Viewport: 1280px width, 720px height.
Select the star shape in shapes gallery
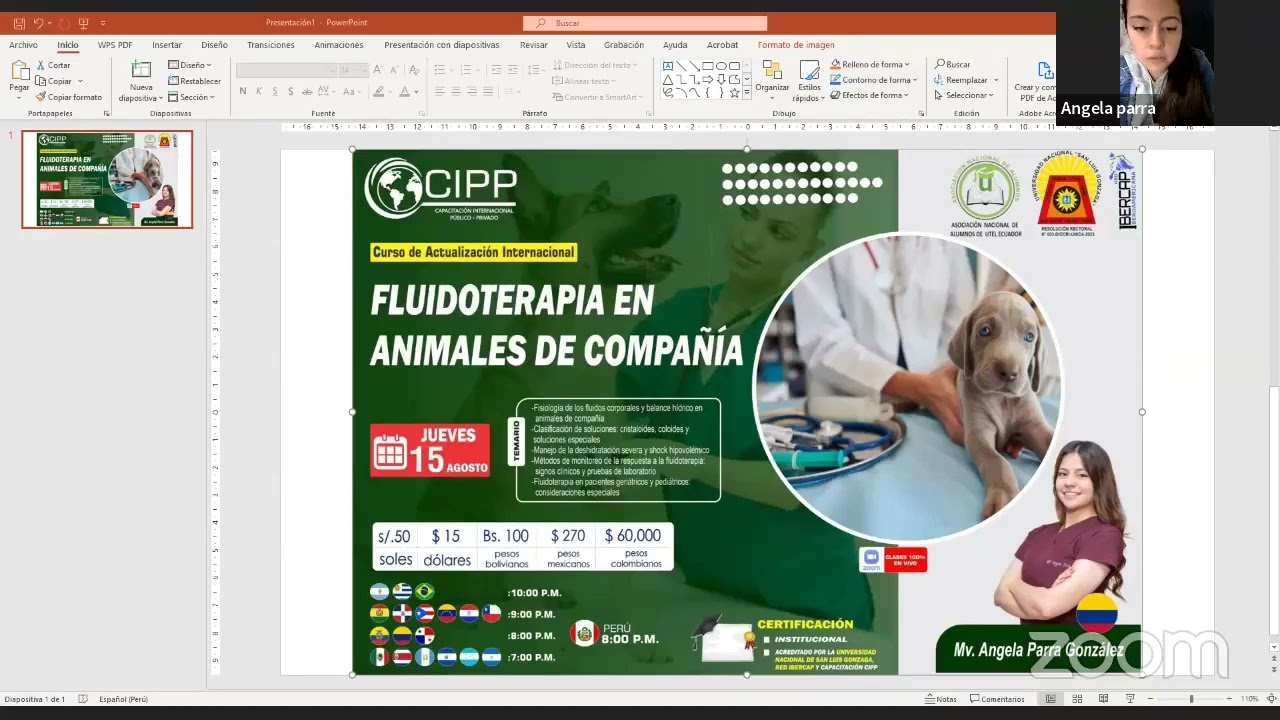point(734,93)
